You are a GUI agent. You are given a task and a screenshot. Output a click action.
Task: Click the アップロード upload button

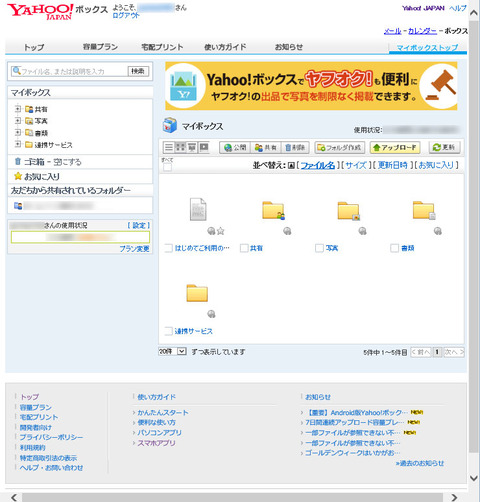(x=395, y=147)
